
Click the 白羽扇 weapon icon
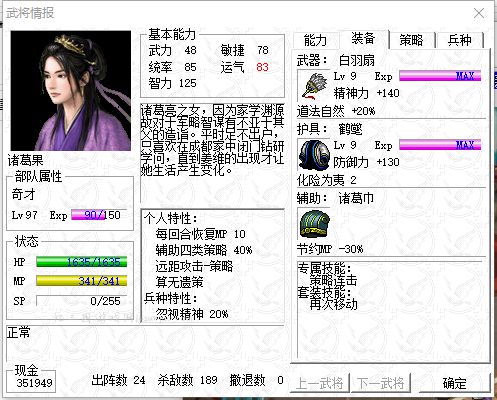click(x=313, y=86)
